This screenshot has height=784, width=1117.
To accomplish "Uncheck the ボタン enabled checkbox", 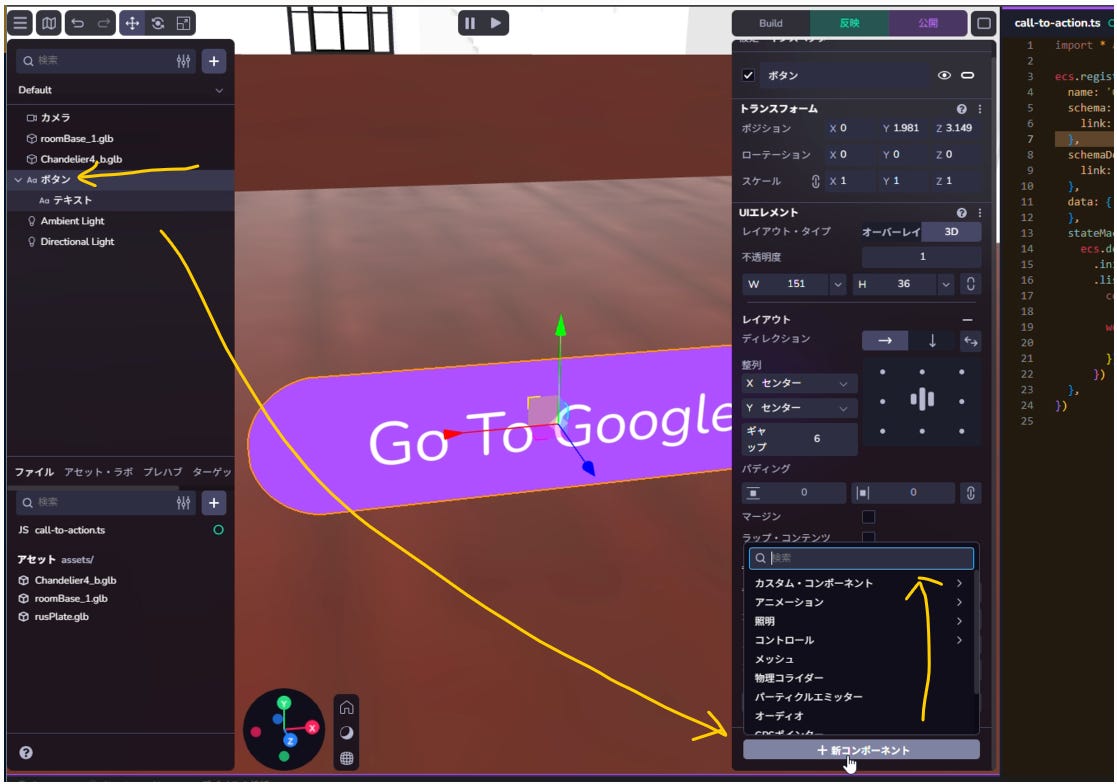I will click(748, 75).
